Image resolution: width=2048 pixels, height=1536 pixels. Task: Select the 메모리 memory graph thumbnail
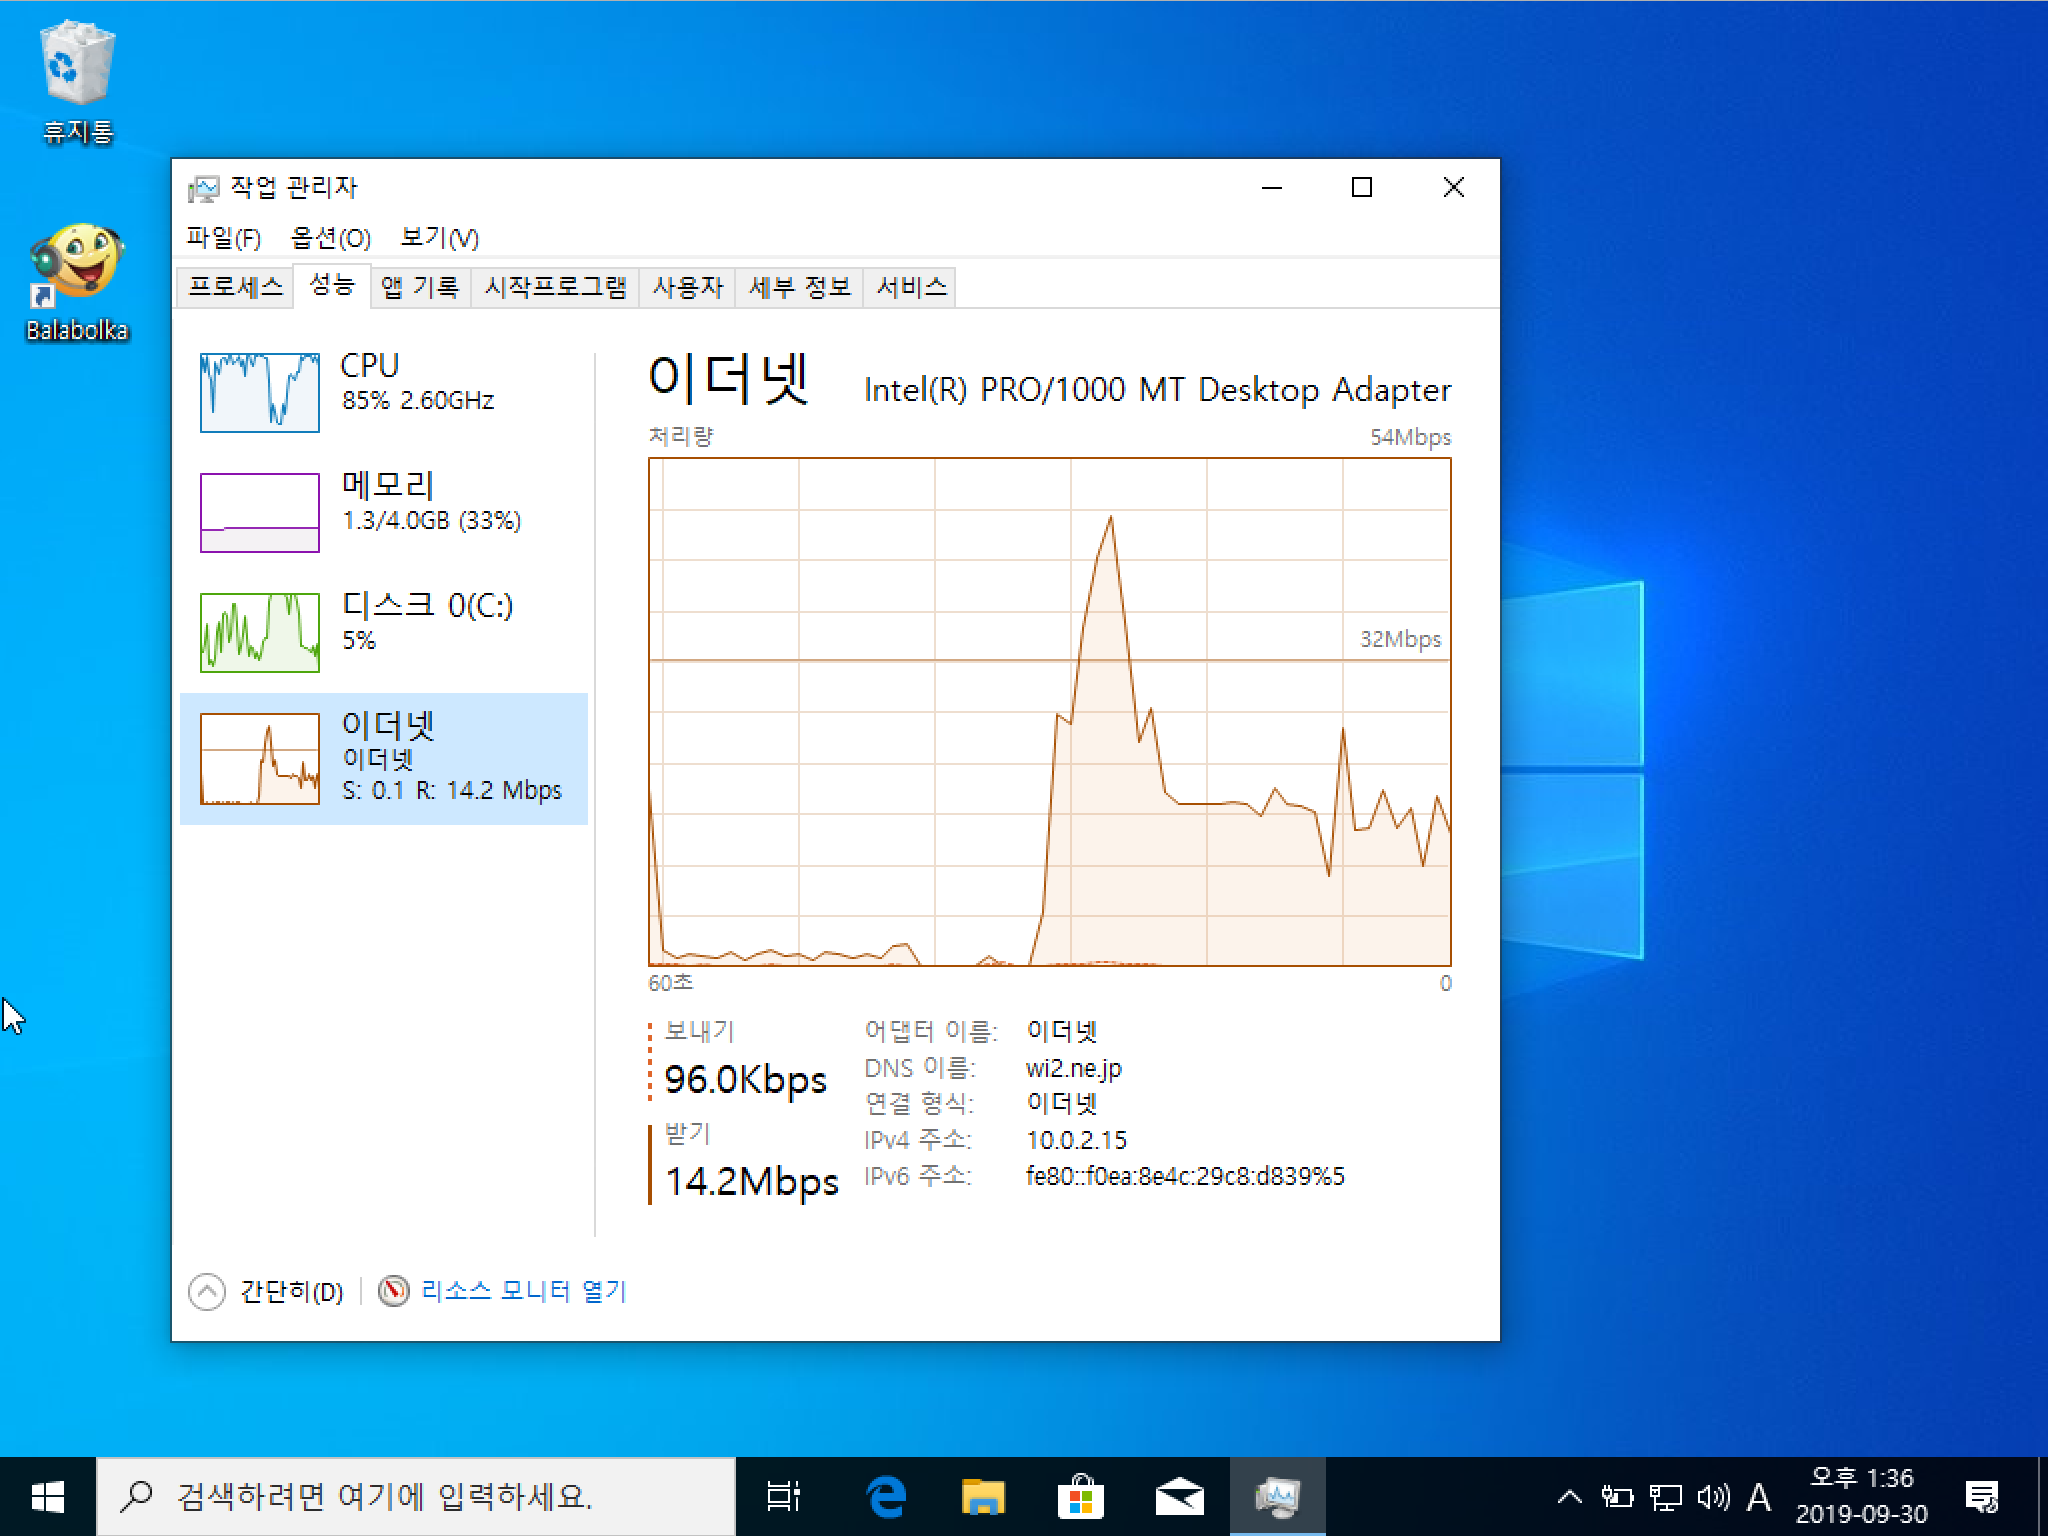coord(260,512)
